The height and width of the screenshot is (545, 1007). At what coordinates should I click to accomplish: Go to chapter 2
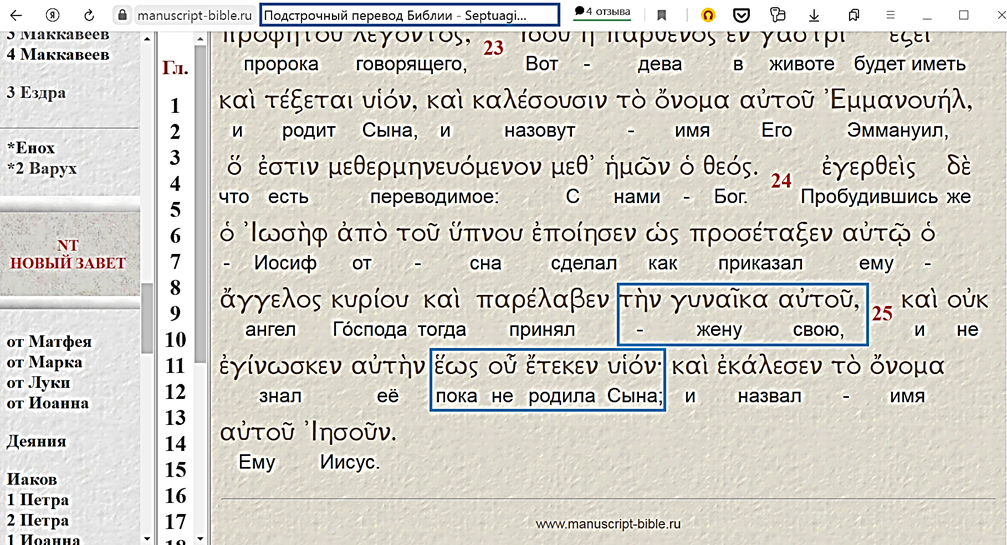coord(175,132)
